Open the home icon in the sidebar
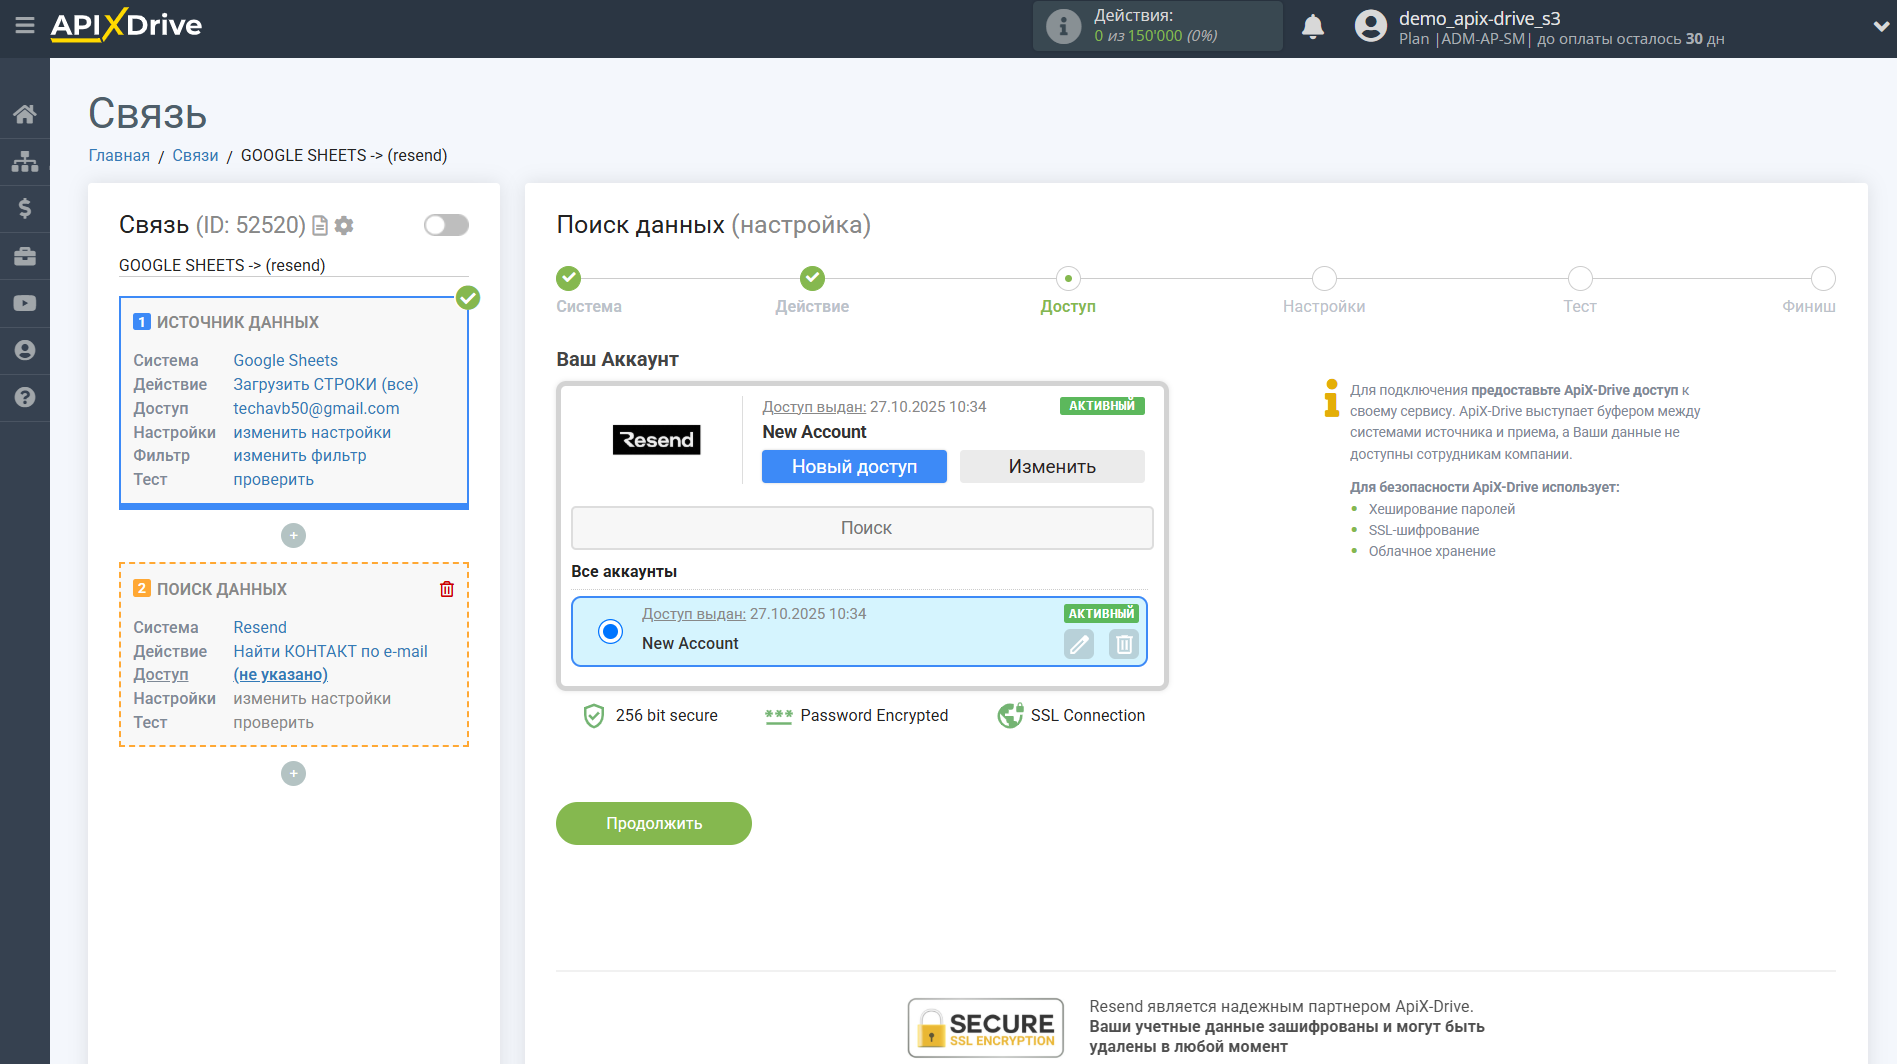 [x=24, y=114]
